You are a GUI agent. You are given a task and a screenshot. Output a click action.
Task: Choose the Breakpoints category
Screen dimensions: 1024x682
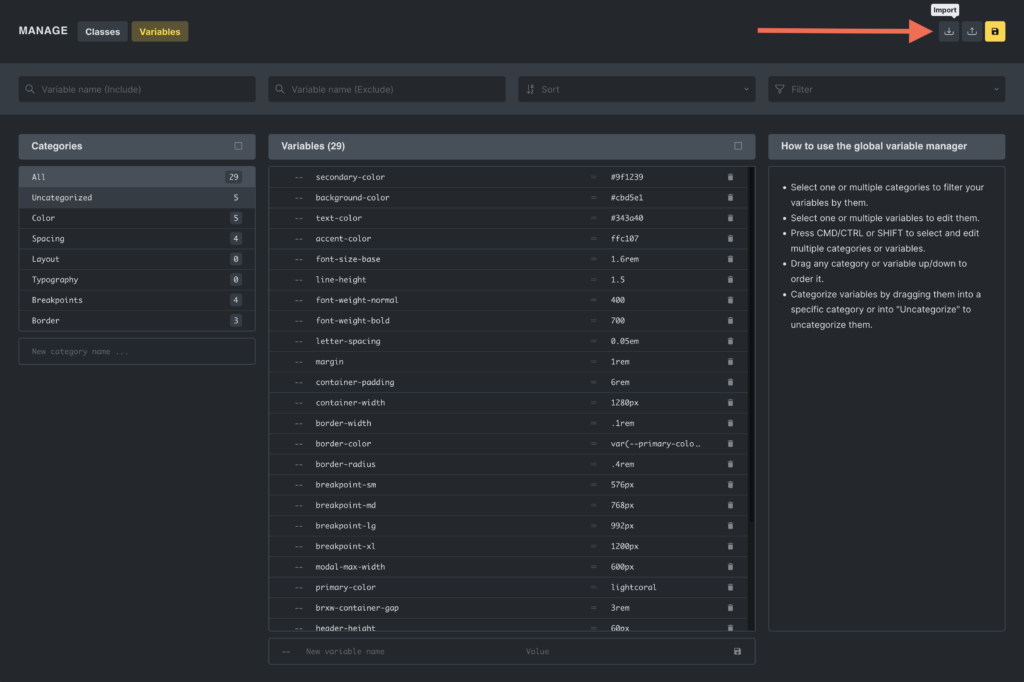tap(136, 300)
